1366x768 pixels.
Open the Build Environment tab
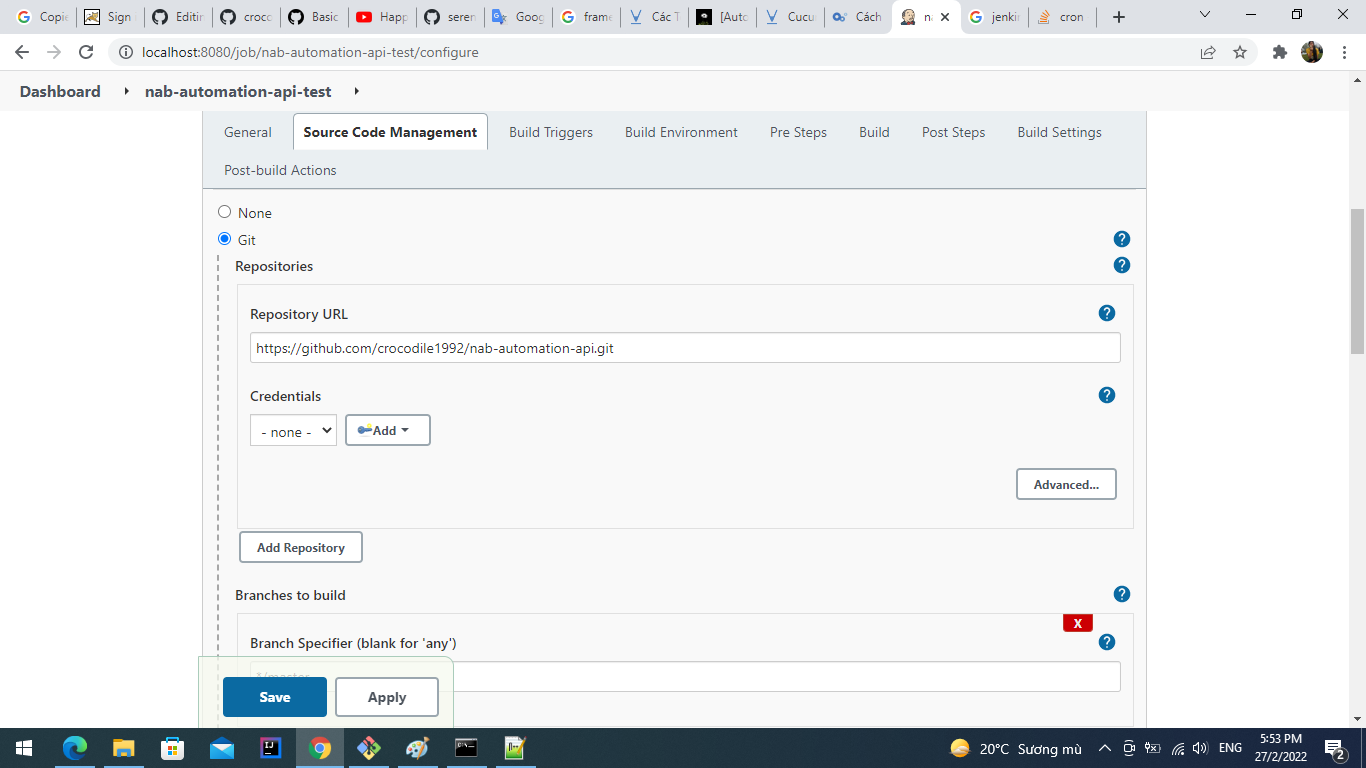coord(681,132)
